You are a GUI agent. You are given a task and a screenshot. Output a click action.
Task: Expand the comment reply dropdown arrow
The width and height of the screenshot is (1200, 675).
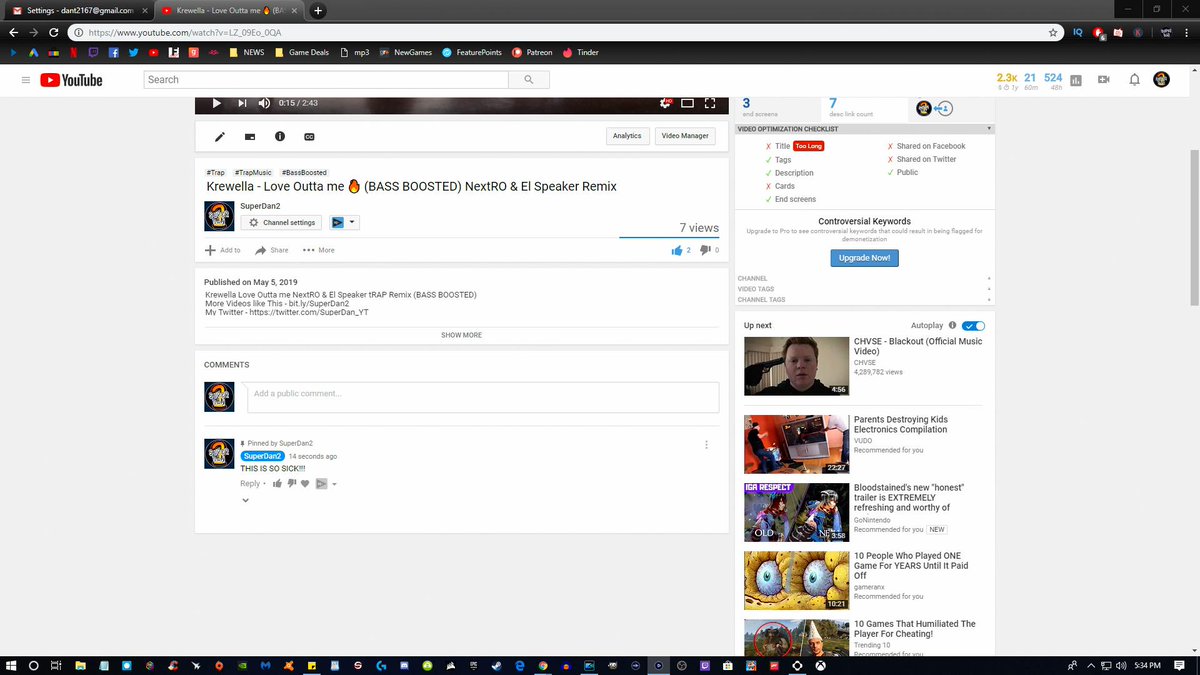(x=334, y=485)
